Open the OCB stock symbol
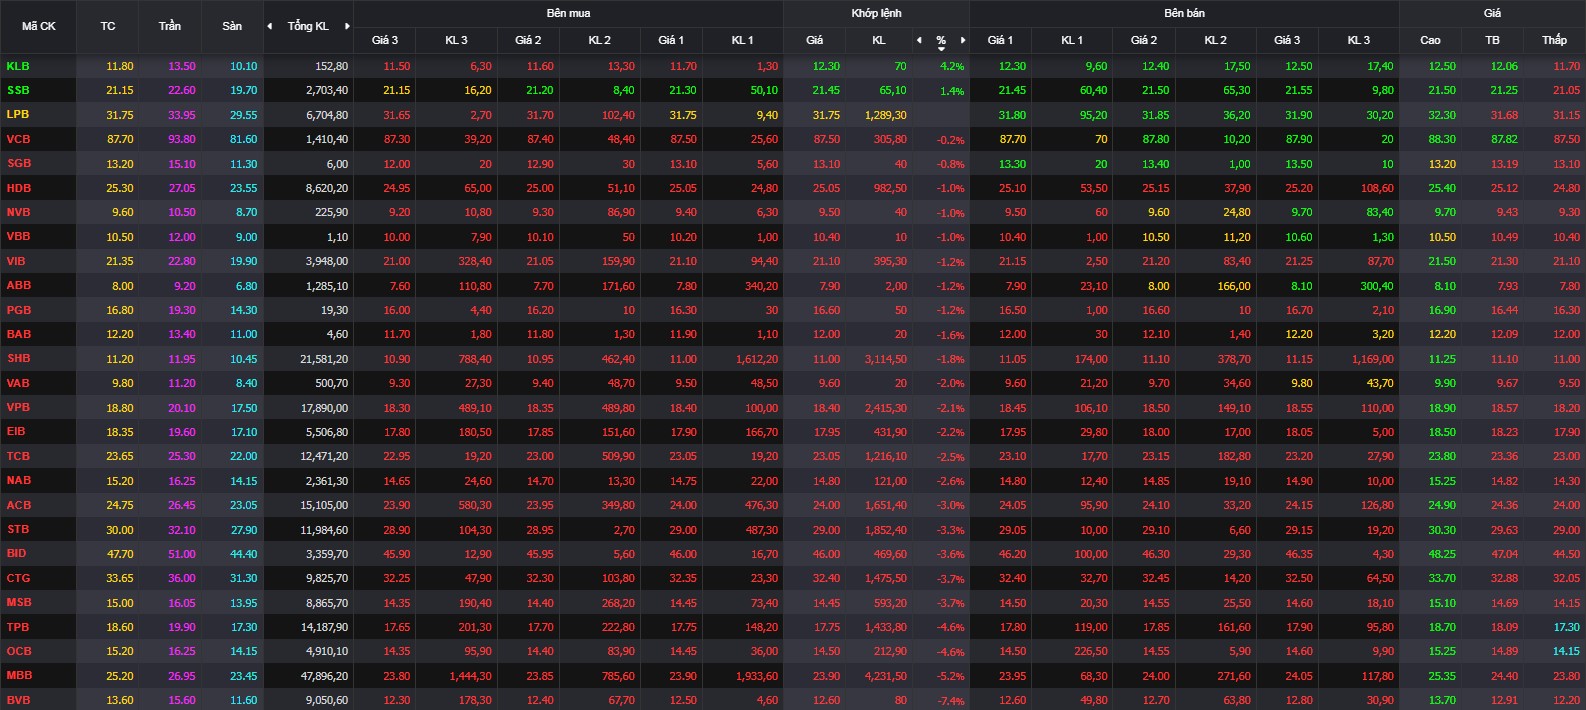Image resolution: width=1586 pixels, height=710 pixels. (x=19, y=651)
